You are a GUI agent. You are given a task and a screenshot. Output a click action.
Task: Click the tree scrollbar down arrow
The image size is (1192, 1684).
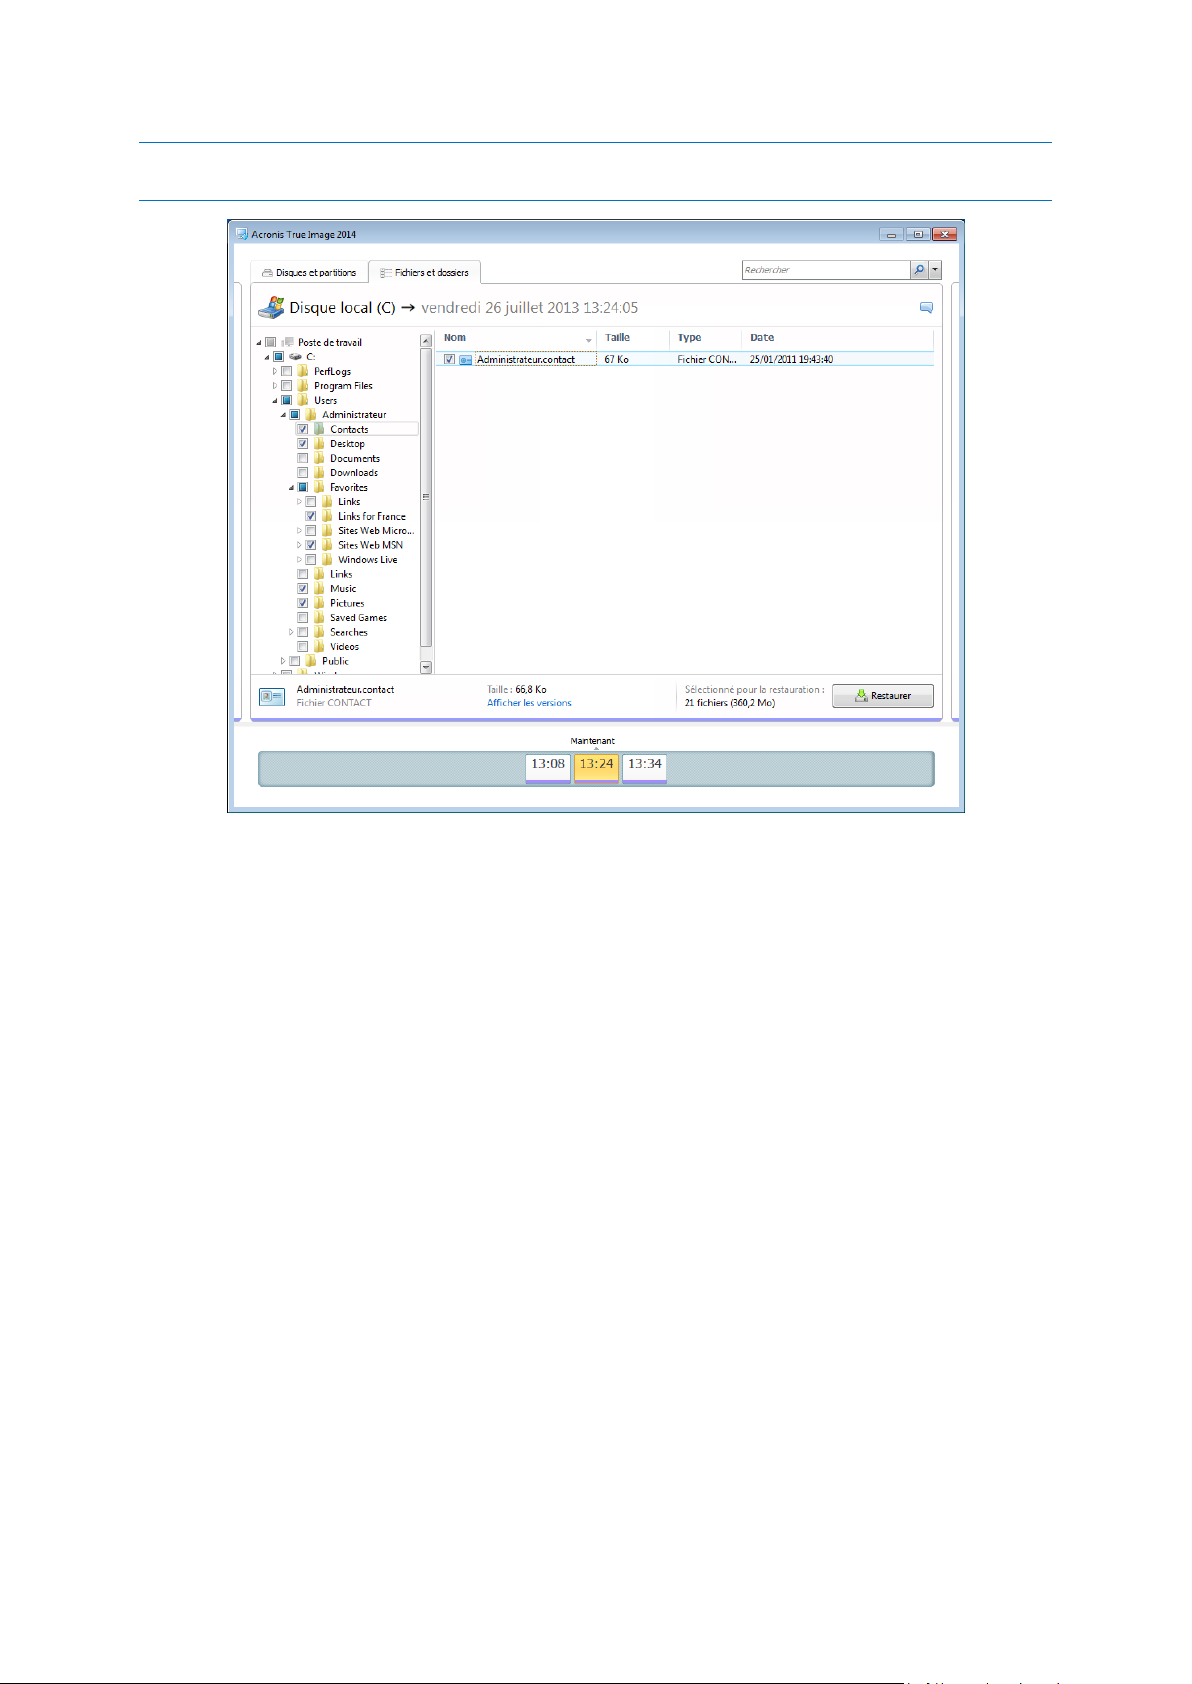pyautogui.click(x=426, y=667)
